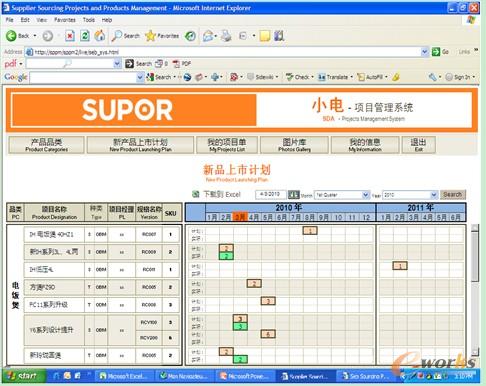Click the Print printer icon
The image size is (486, 386).
coord(226,36)
